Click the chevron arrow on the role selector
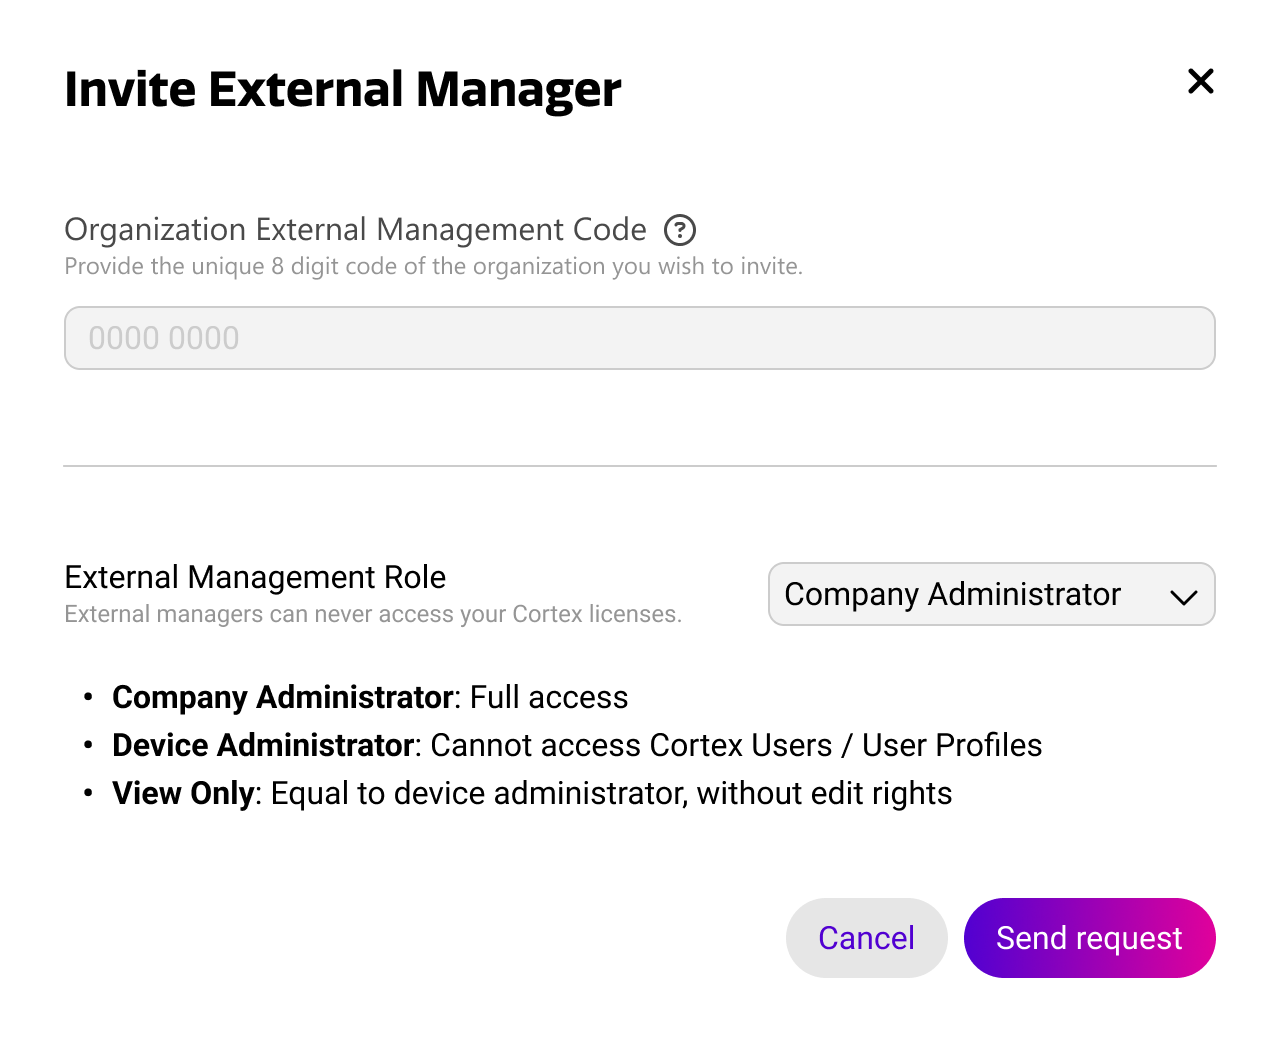This screenshot has height=1042, width=1280. [x=1183, y=597]
